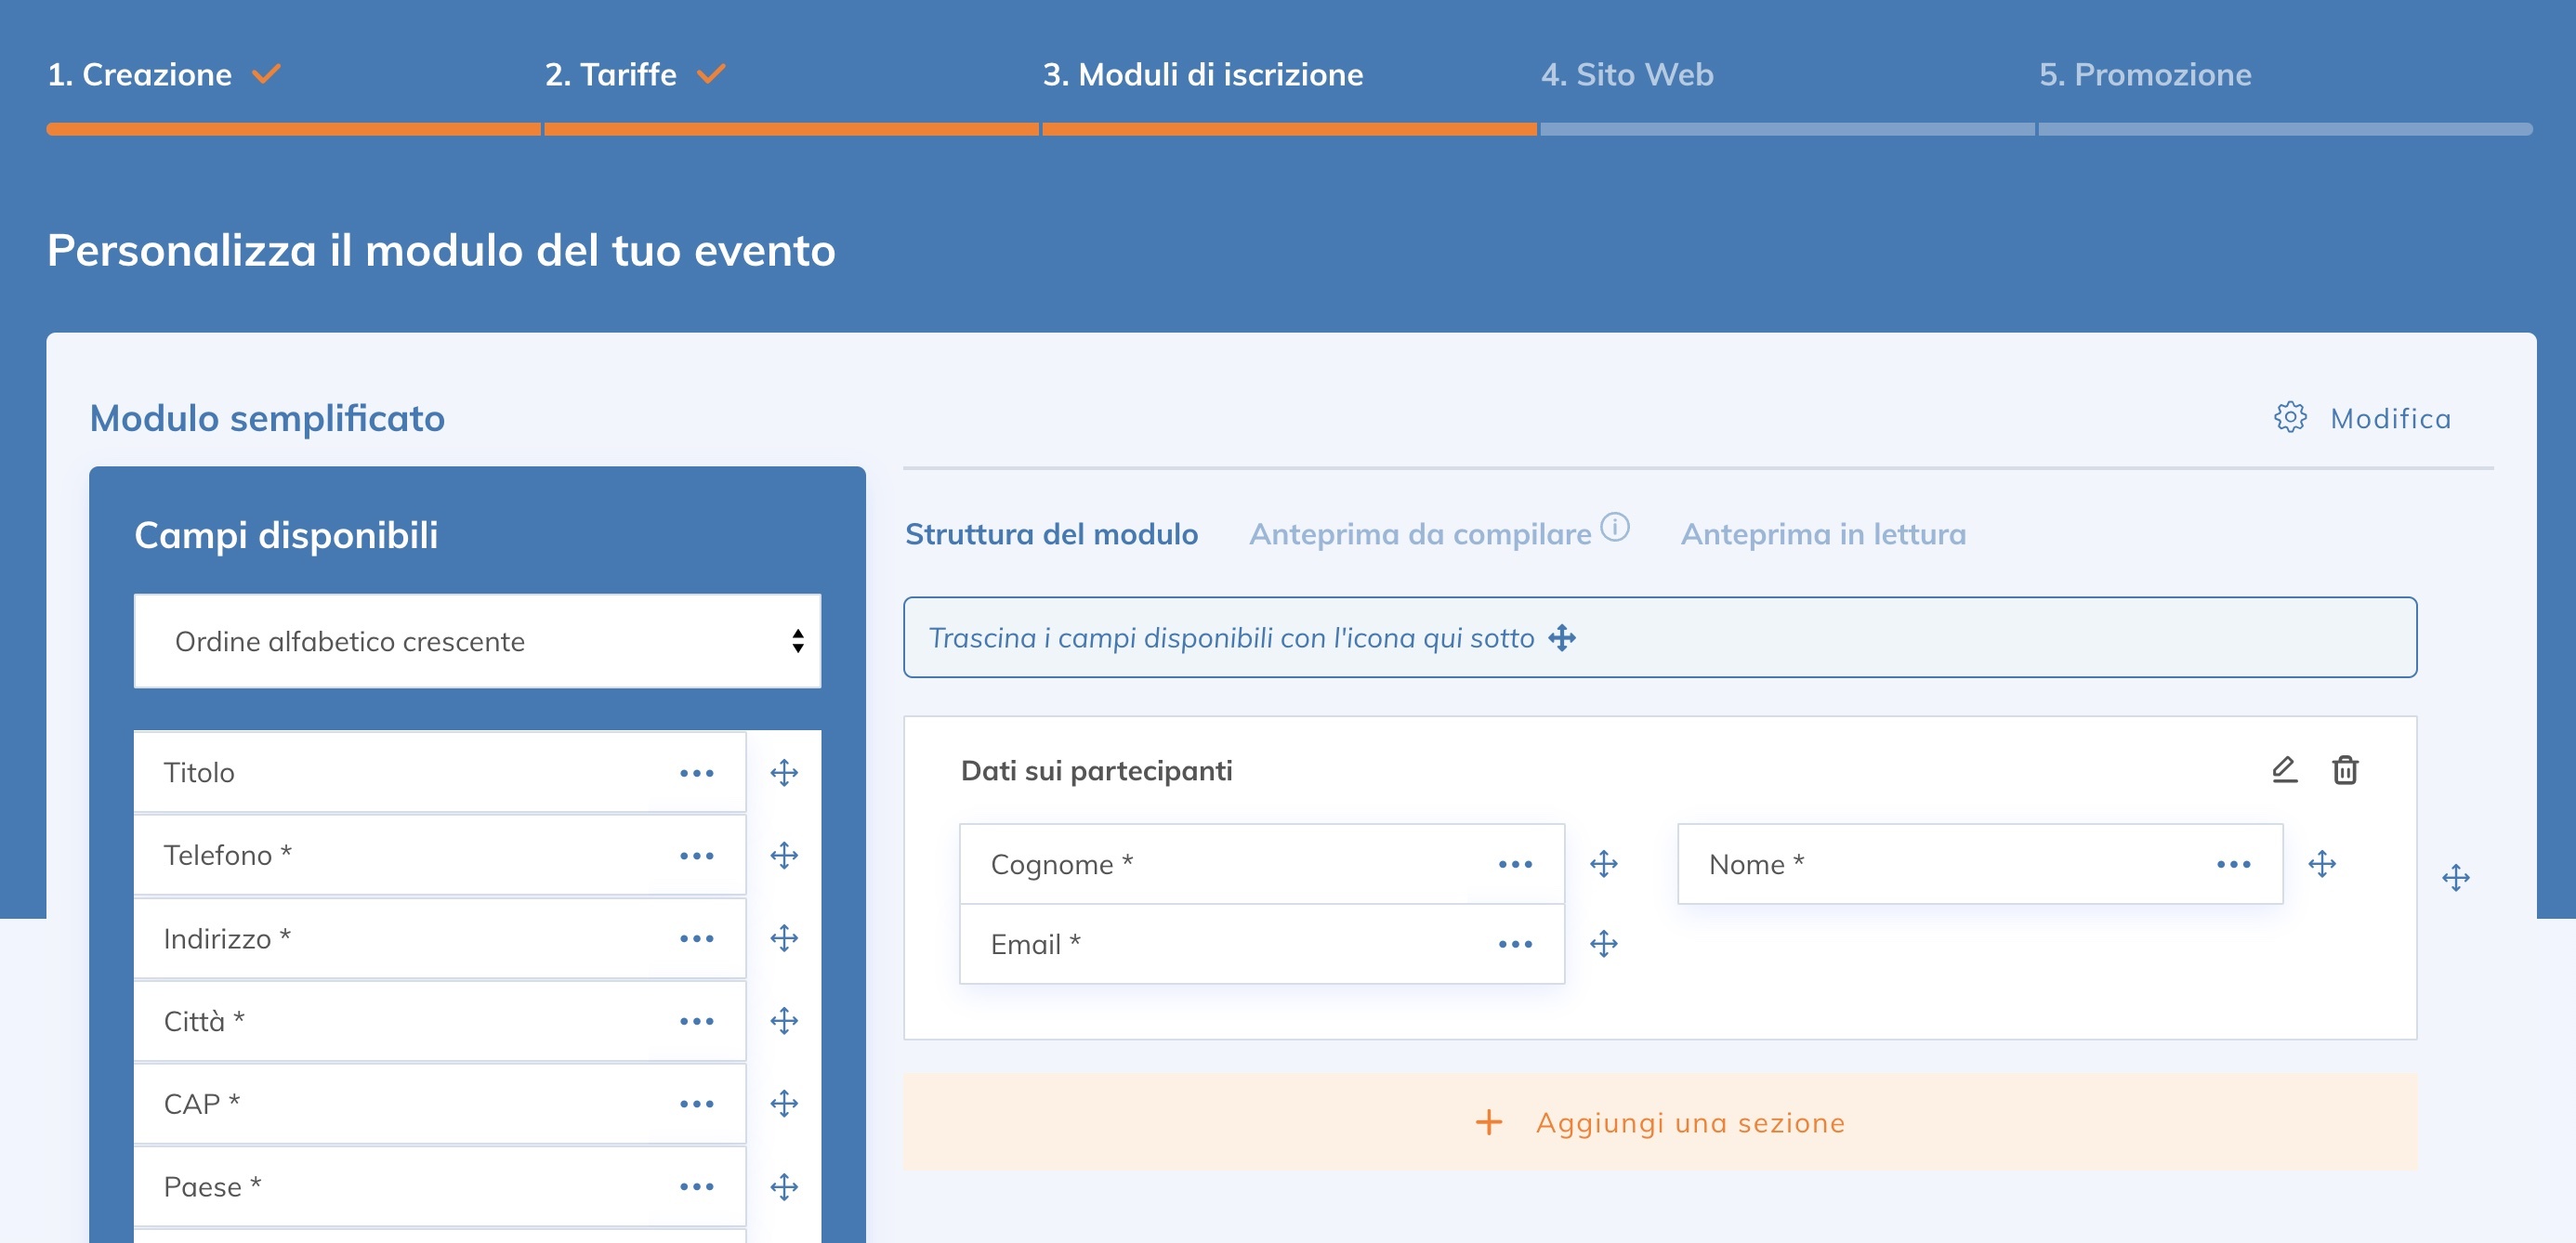Click the drag icon next to CAP
Viewport: 2576px width, 1243px height.
[x=784, y=1103]
